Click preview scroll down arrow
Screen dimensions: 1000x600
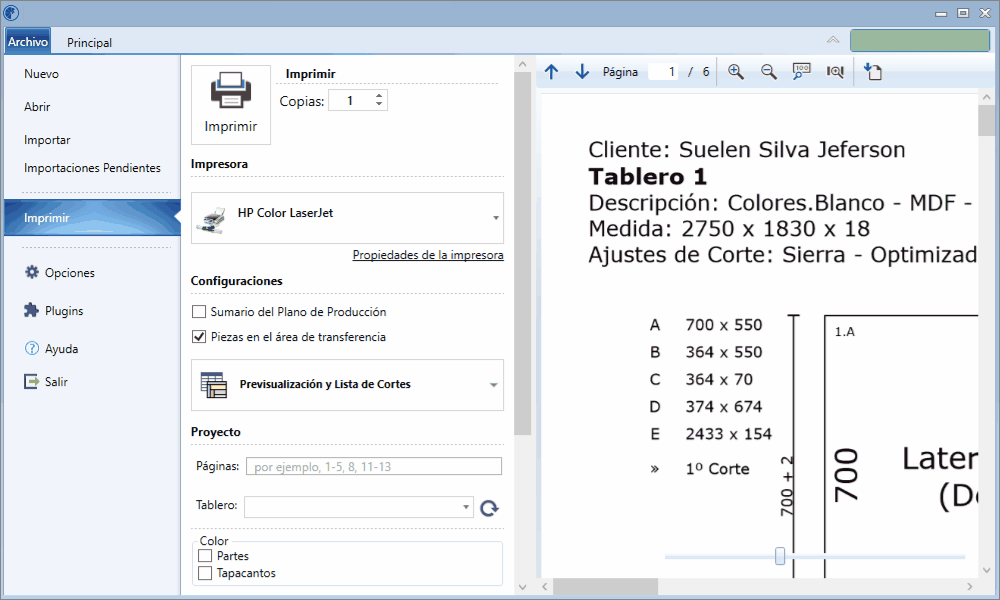(x=986, y=570)
